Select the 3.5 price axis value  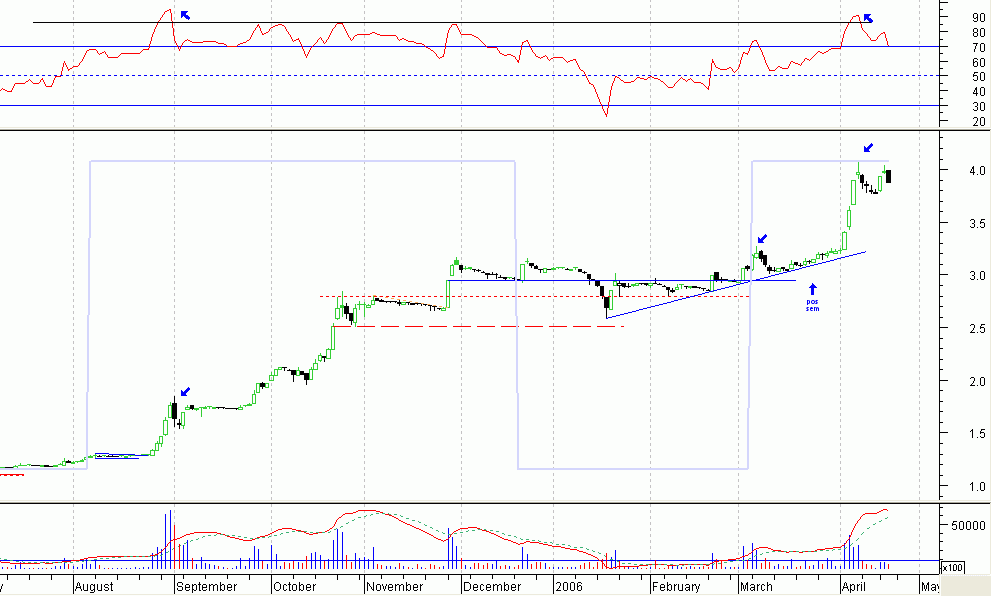coord(976,223)
